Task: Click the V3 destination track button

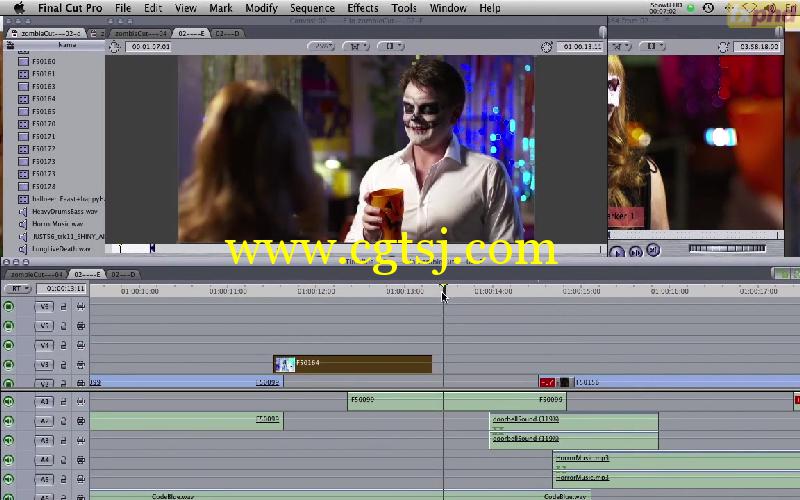Action: pyautogui.click(x=44, y=365)
